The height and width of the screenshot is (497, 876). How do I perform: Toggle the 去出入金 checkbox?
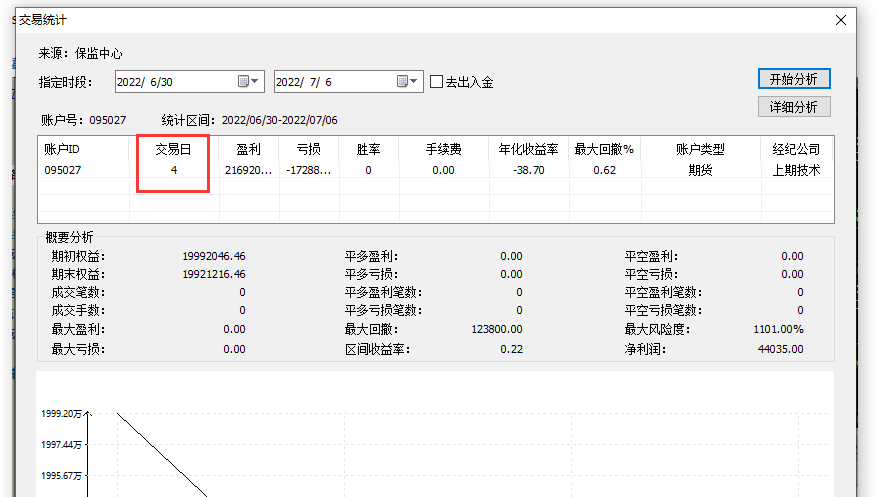tap(436, 82)
